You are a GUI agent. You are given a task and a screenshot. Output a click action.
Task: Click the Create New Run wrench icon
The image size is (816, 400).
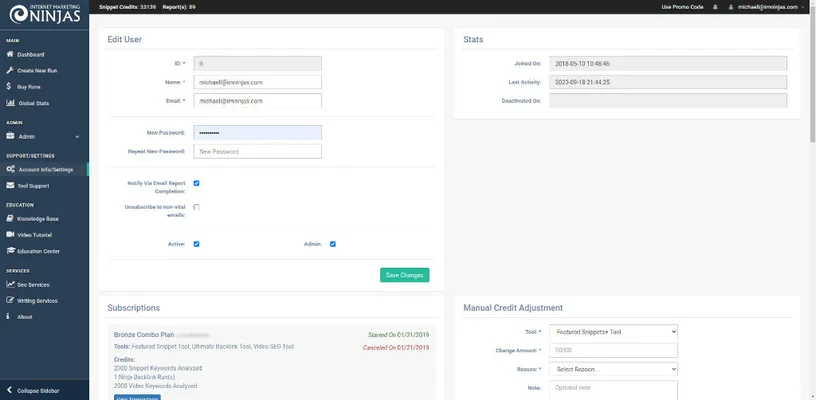[x=10, y=71]
